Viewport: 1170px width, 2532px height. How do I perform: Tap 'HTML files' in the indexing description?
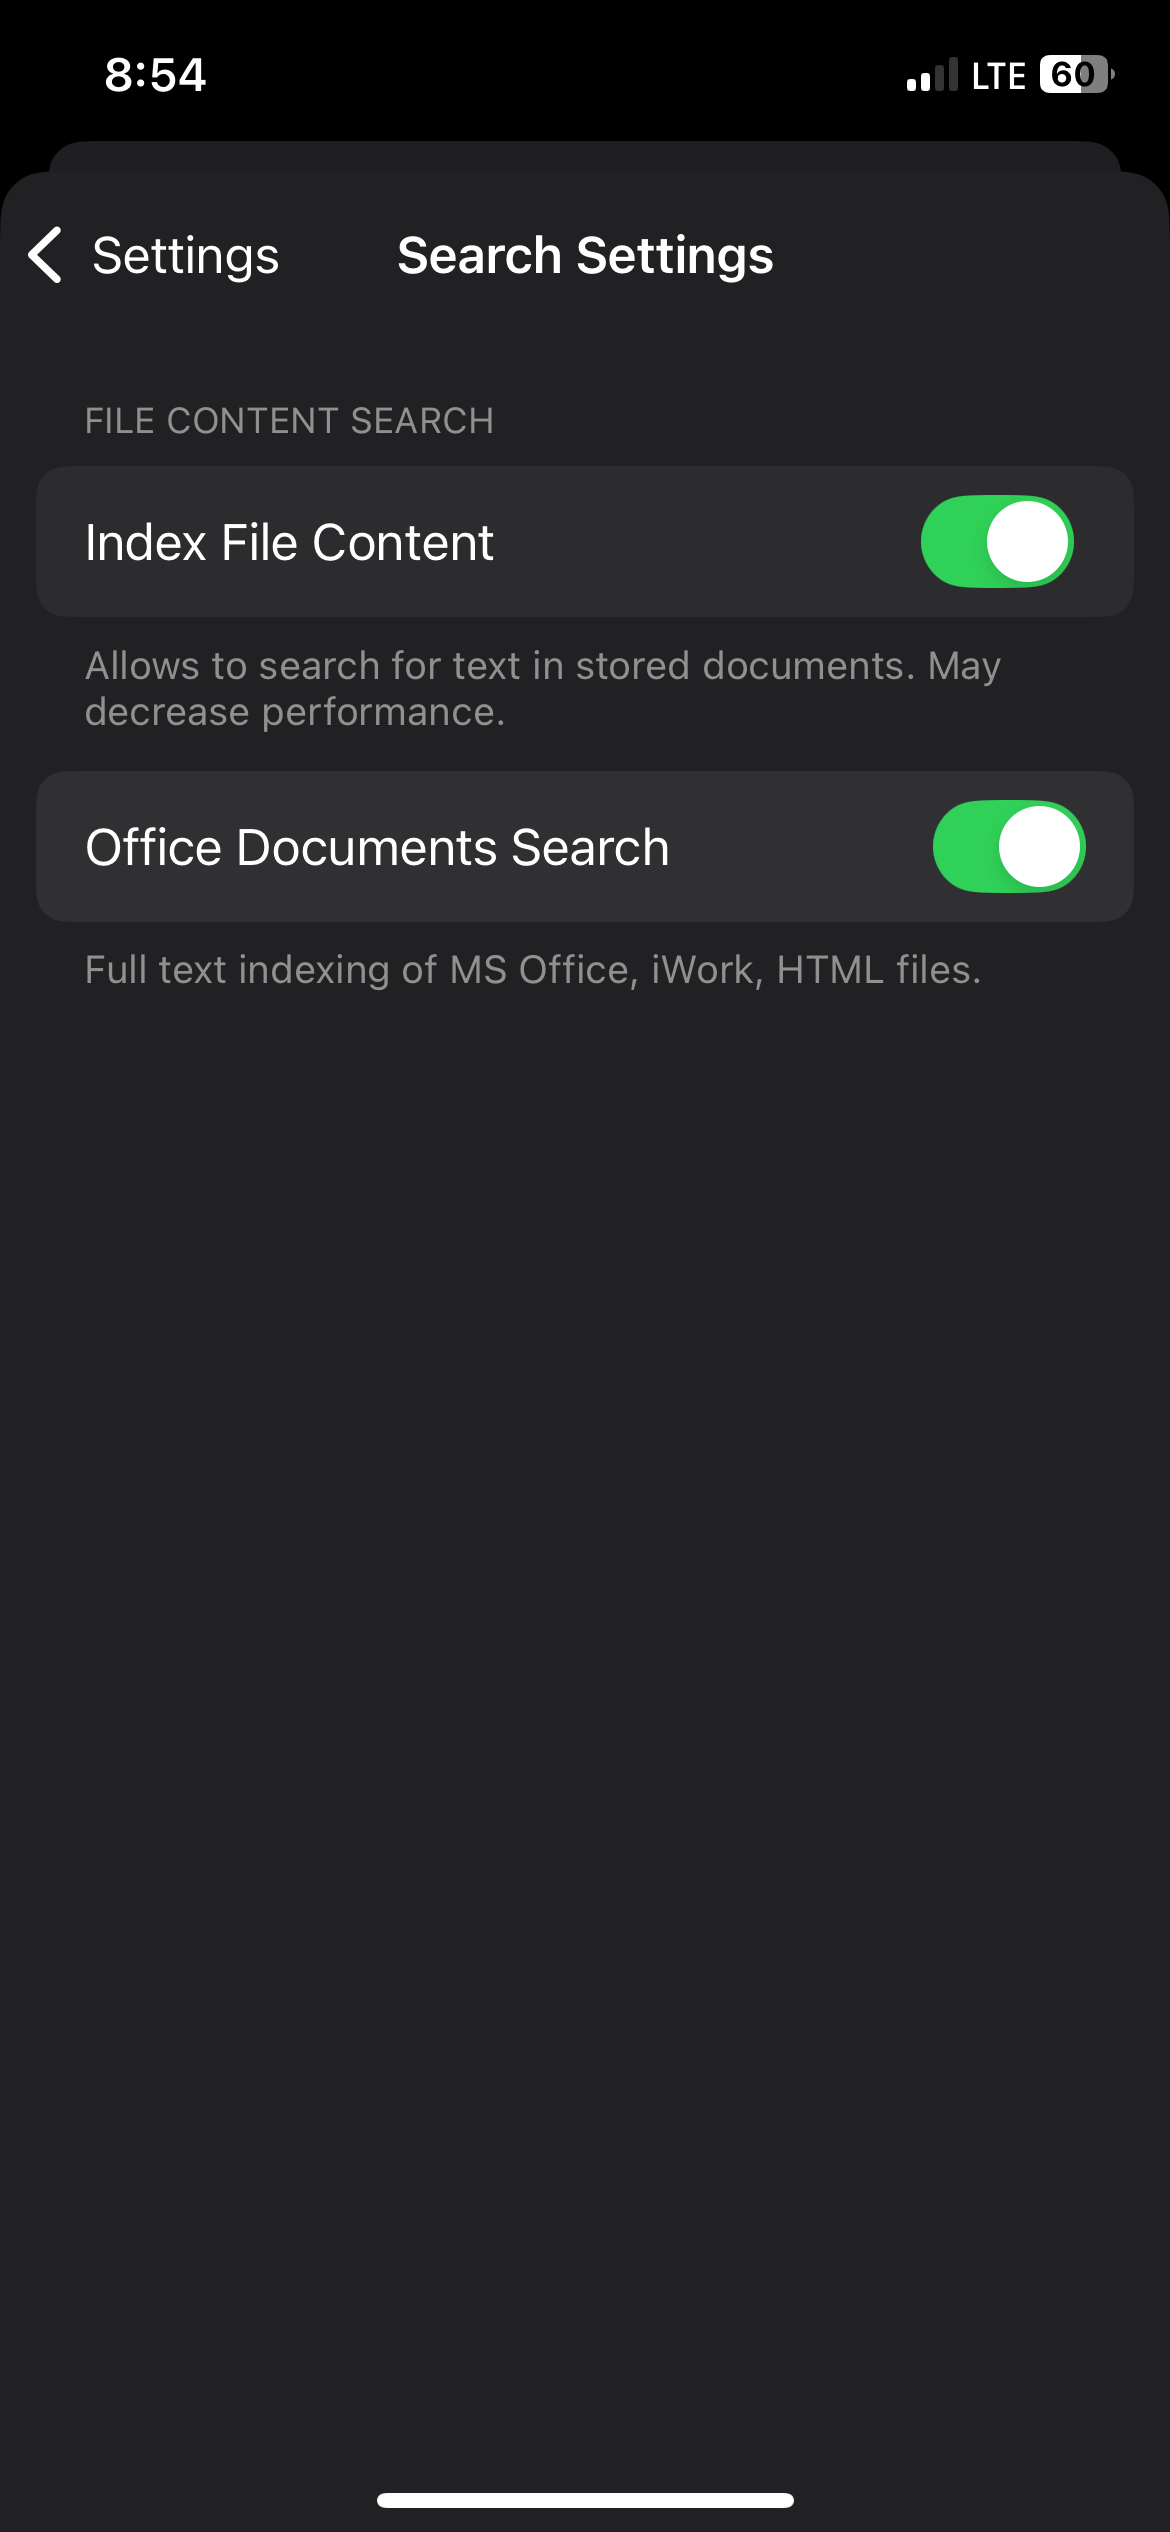pyautogui.click(x=878, y=970)
